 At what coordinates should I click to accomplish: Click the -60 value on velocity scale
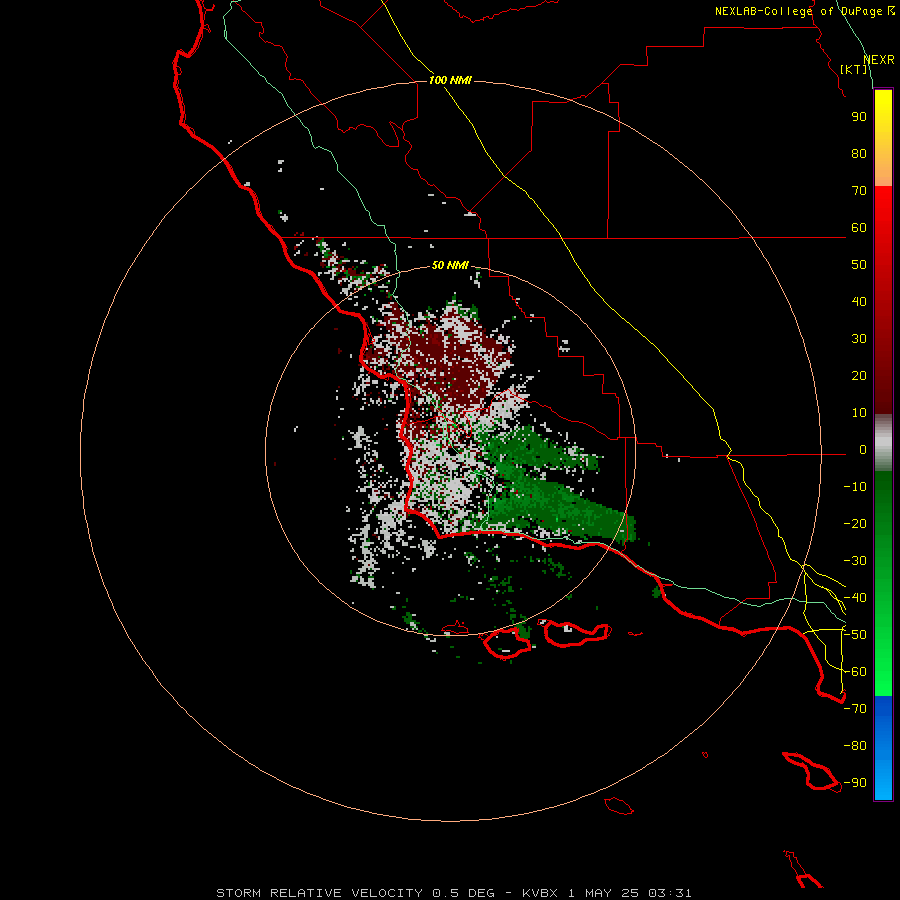click(x=855, y=672)
